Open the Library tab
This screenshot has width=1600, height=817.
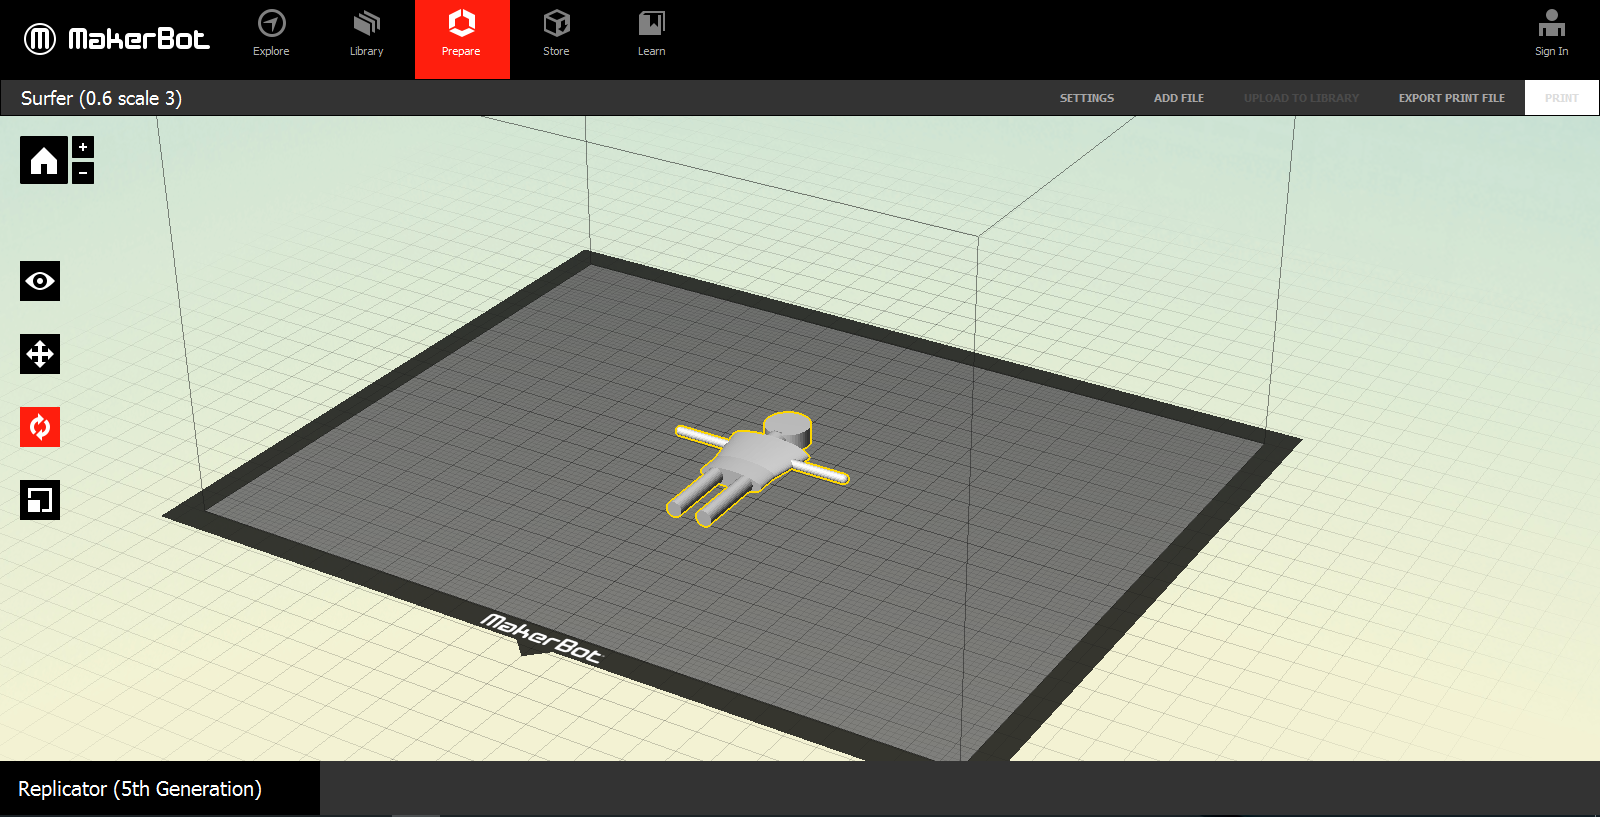coord(366,34)
